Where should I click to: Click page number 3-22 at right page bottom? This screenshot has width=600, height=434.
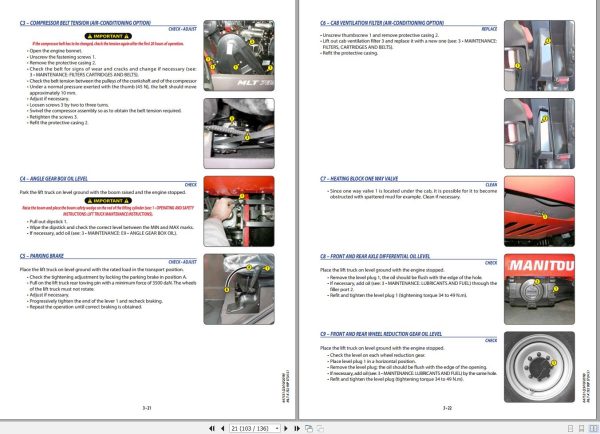pyautogui.click(x=447, y=408)
